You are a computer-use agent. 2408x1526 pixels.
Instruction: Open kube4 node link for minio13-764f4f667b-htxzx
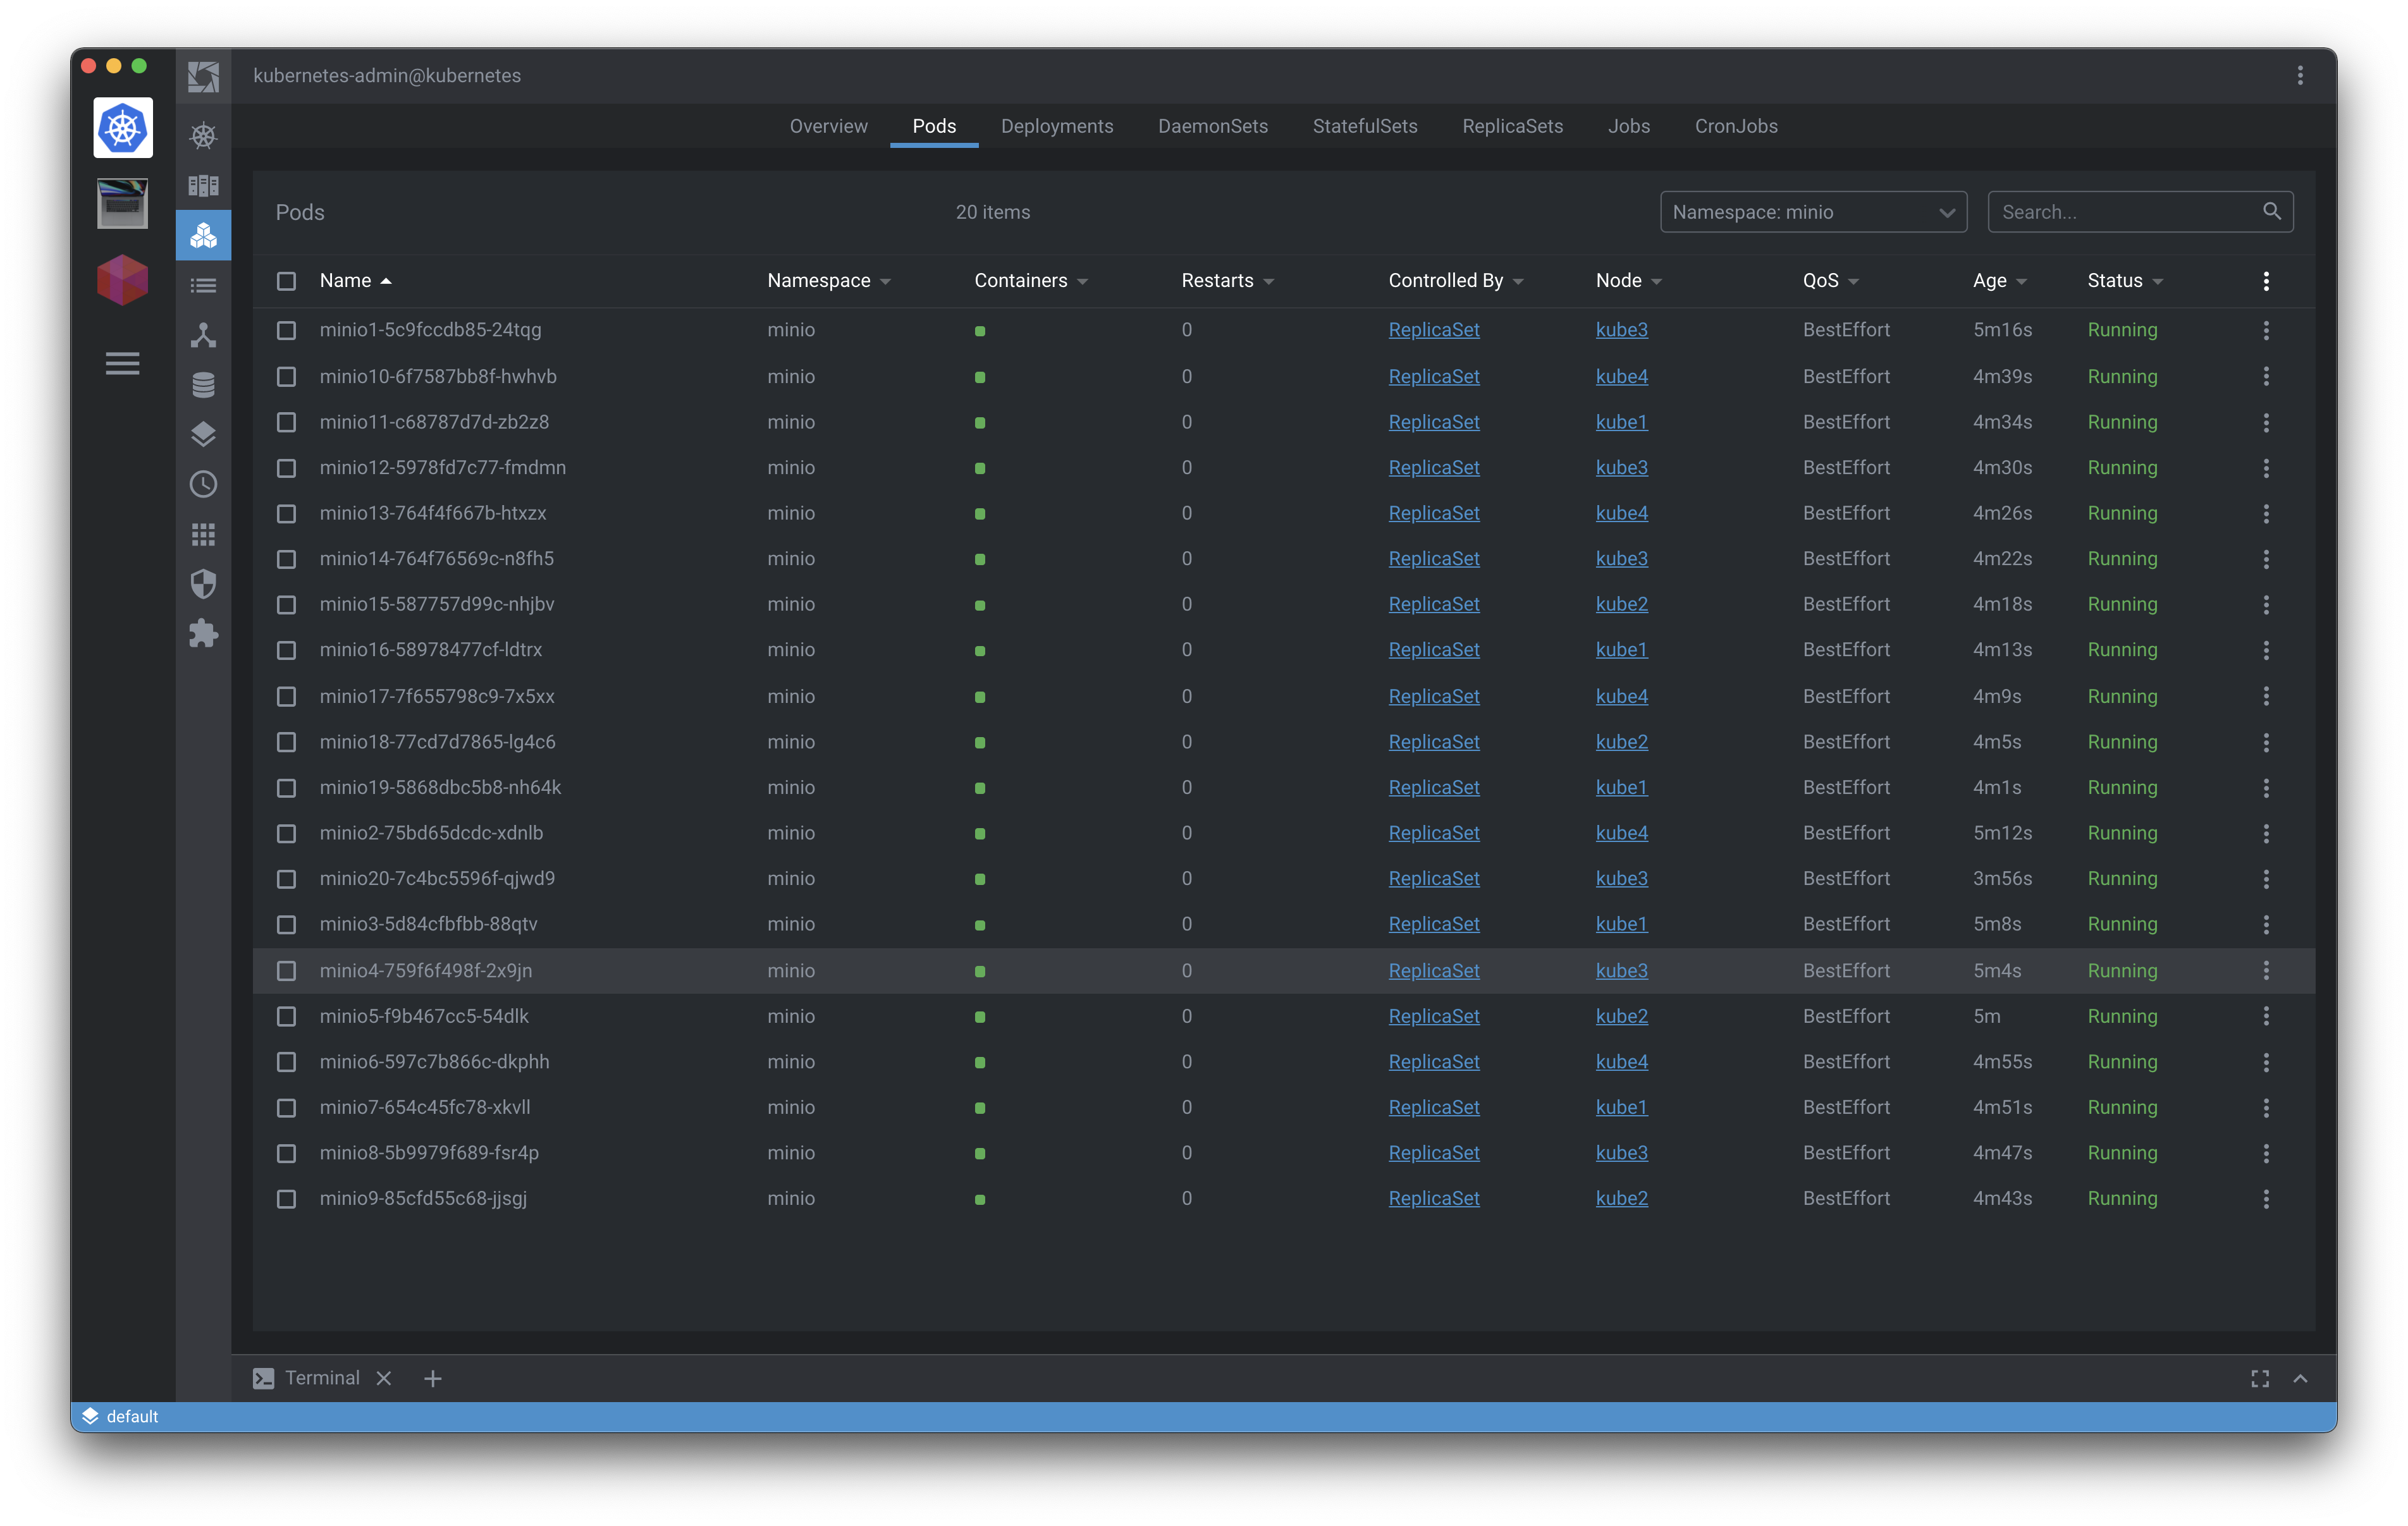(x=1622, y=513)
